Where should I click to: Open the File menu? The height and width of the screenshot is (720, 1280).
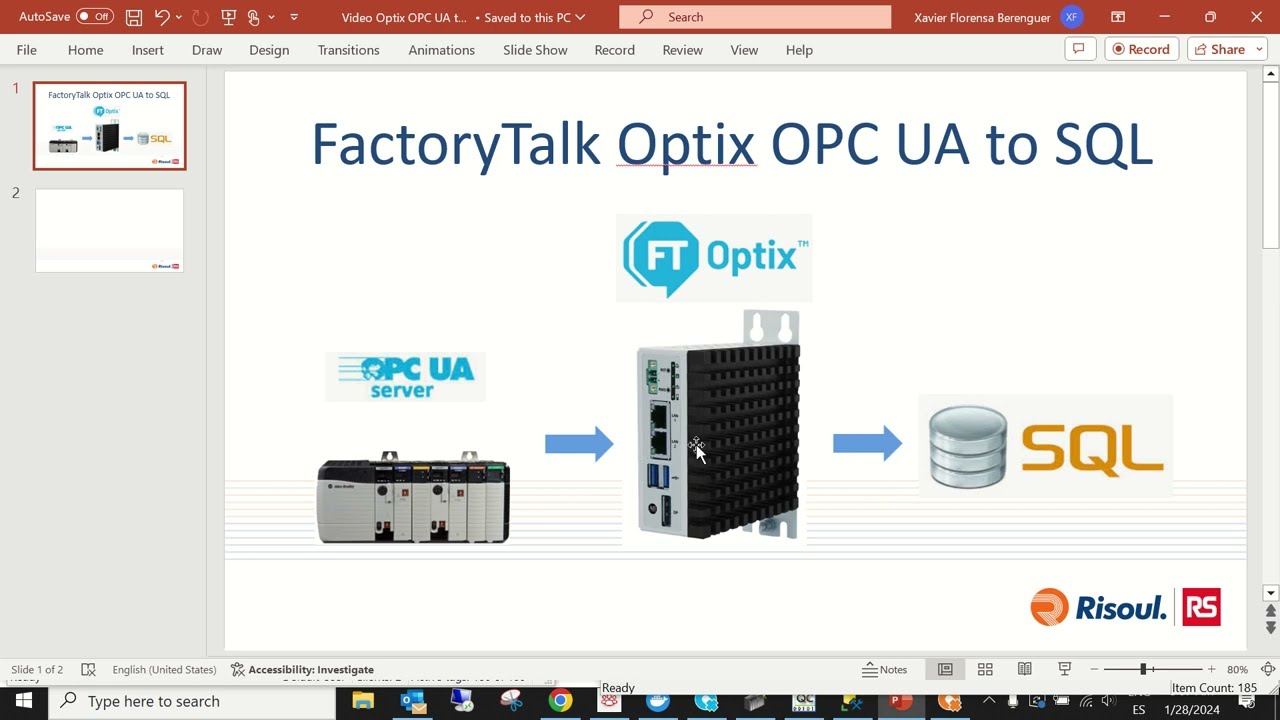tap(27, 50)
